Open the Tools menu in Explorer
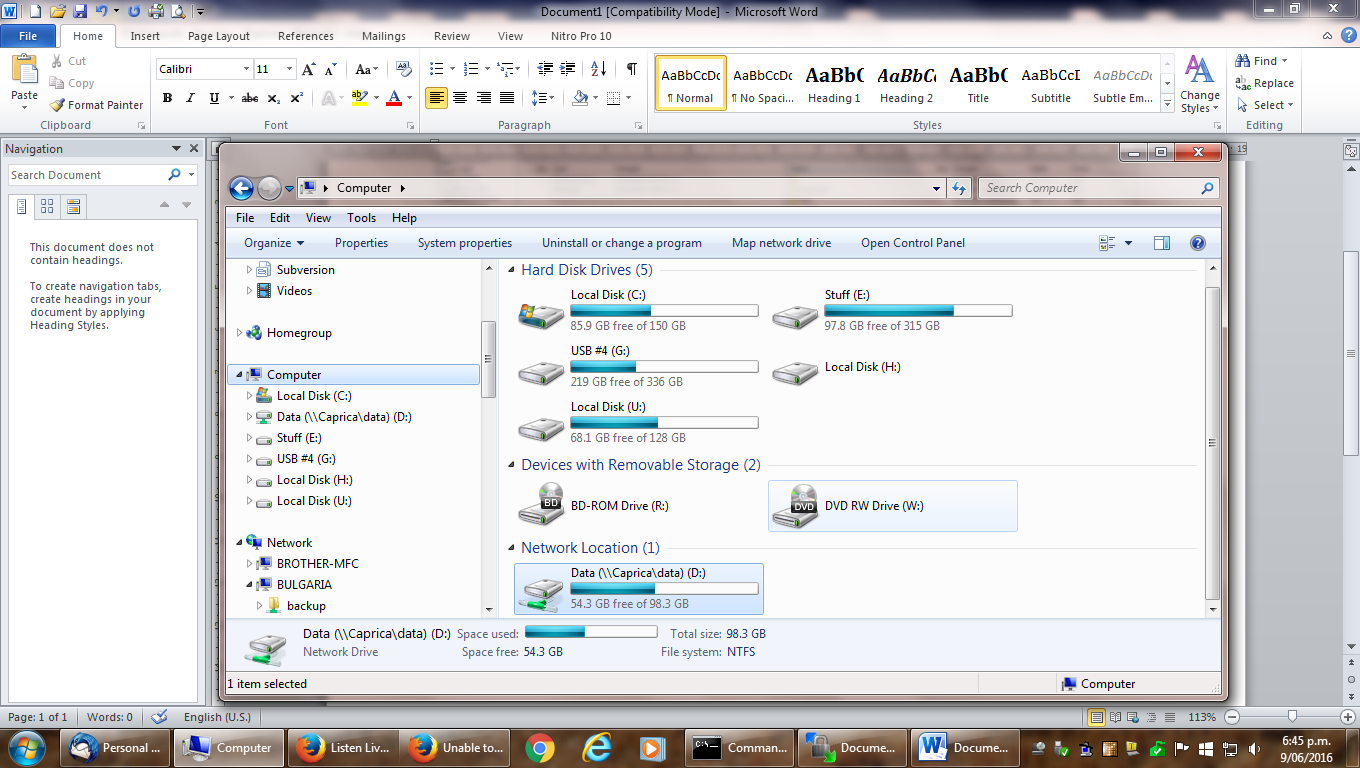Viewport: 1360px width, 768px height. pyautogui.click(x=361, y=218)
